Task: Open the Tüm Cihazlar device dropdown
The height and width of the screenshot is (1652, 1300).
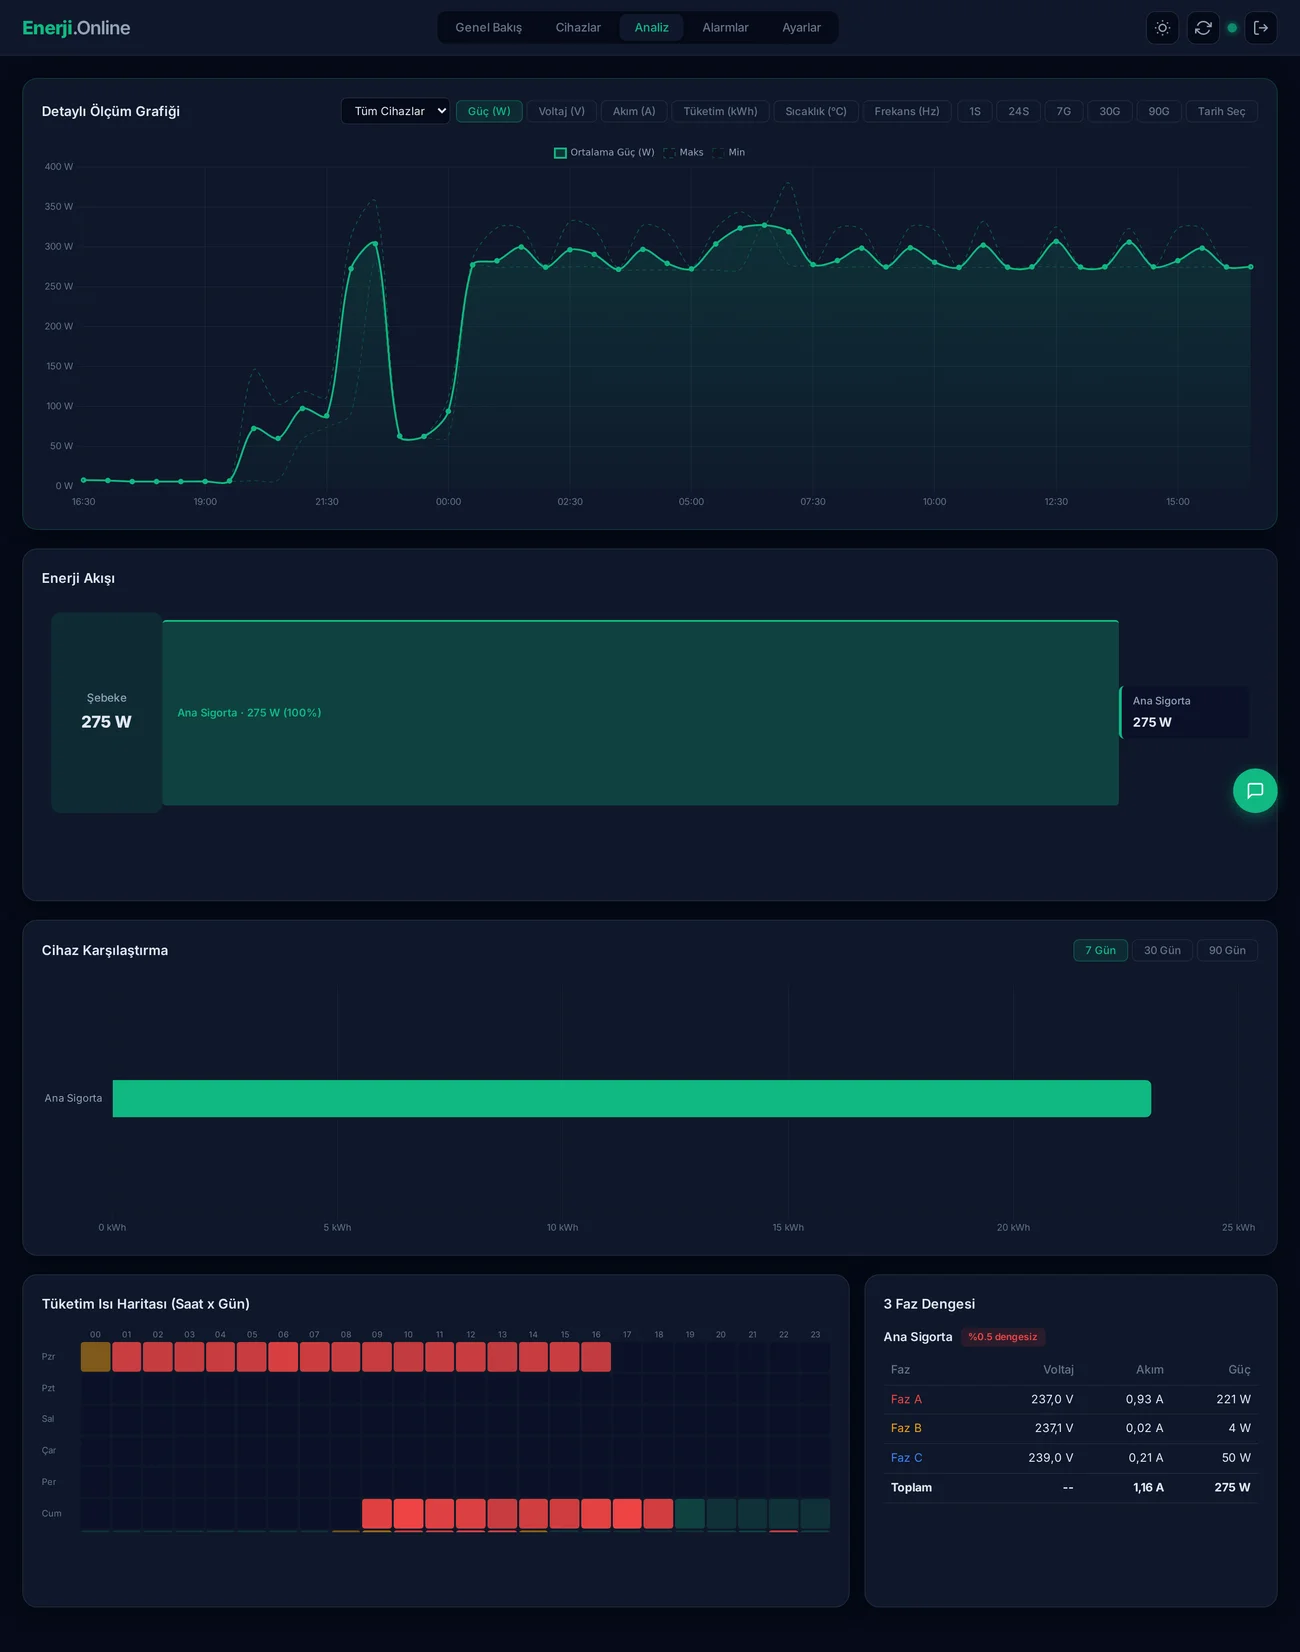Action: click(395, 111)
